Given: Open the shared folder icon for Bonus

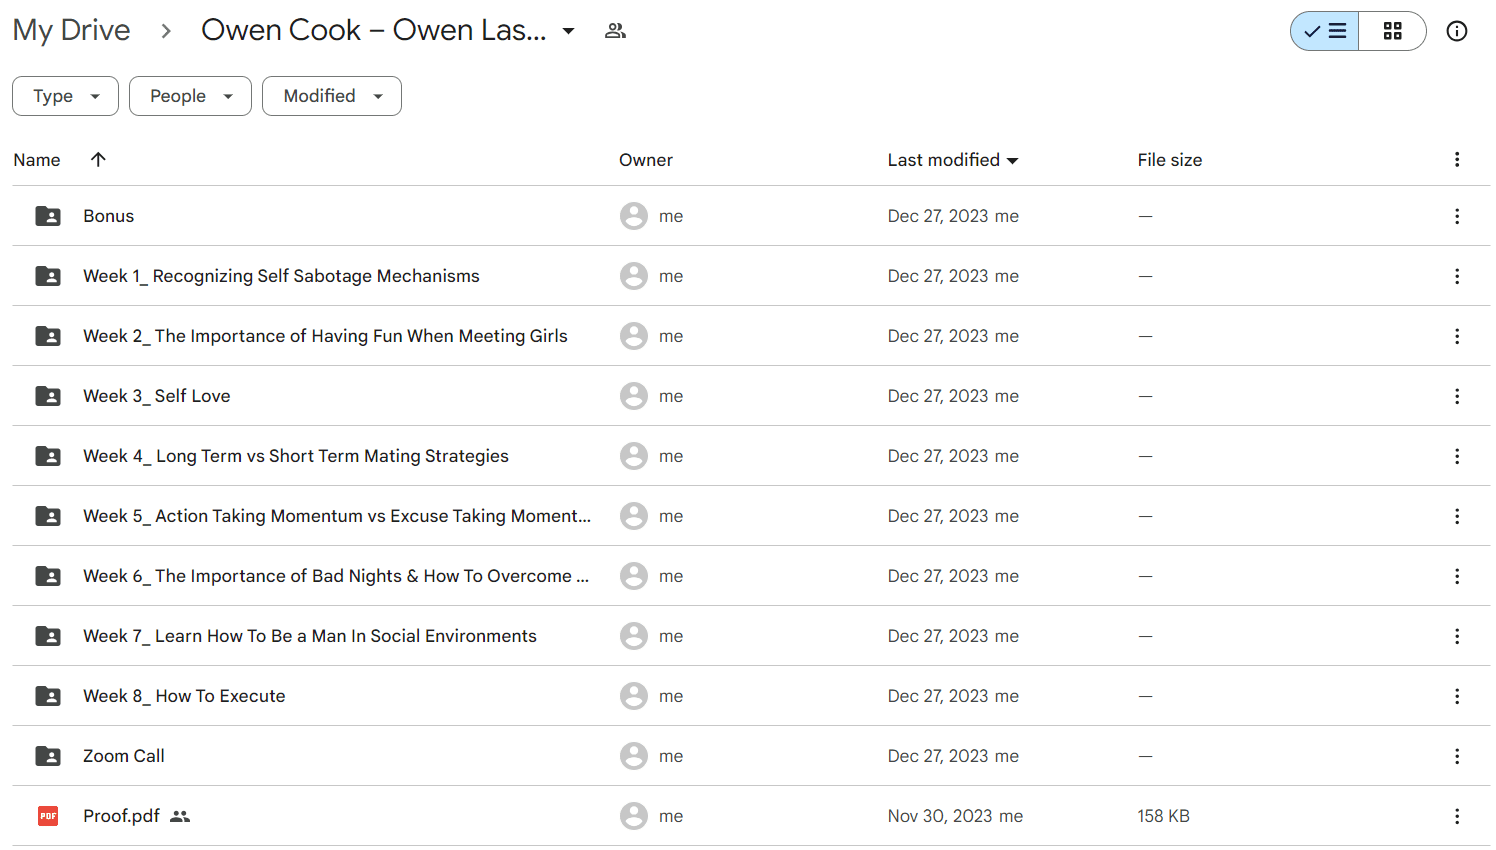Looking at the screenshot, I should (48, 216).
